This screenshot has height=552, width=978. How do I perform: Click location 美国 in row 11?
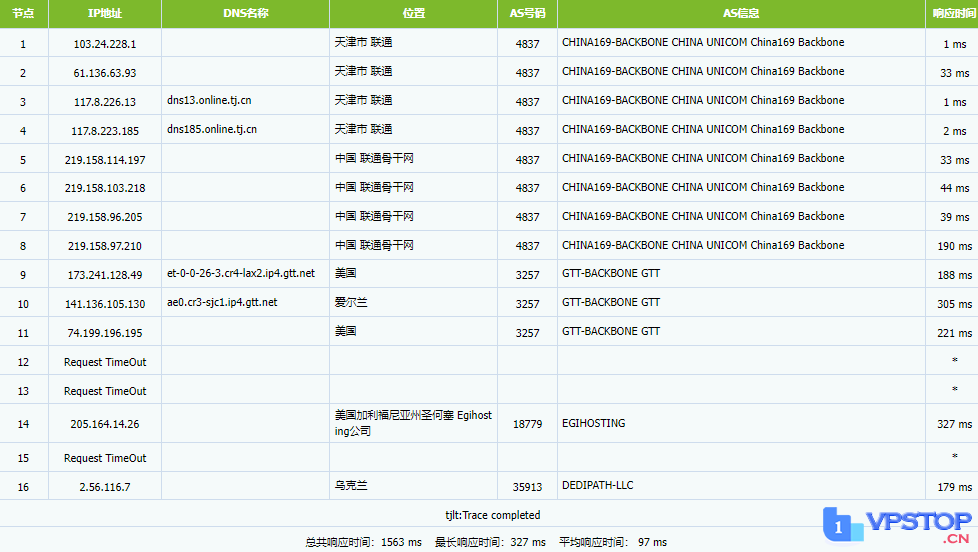[x=346, y=331]
